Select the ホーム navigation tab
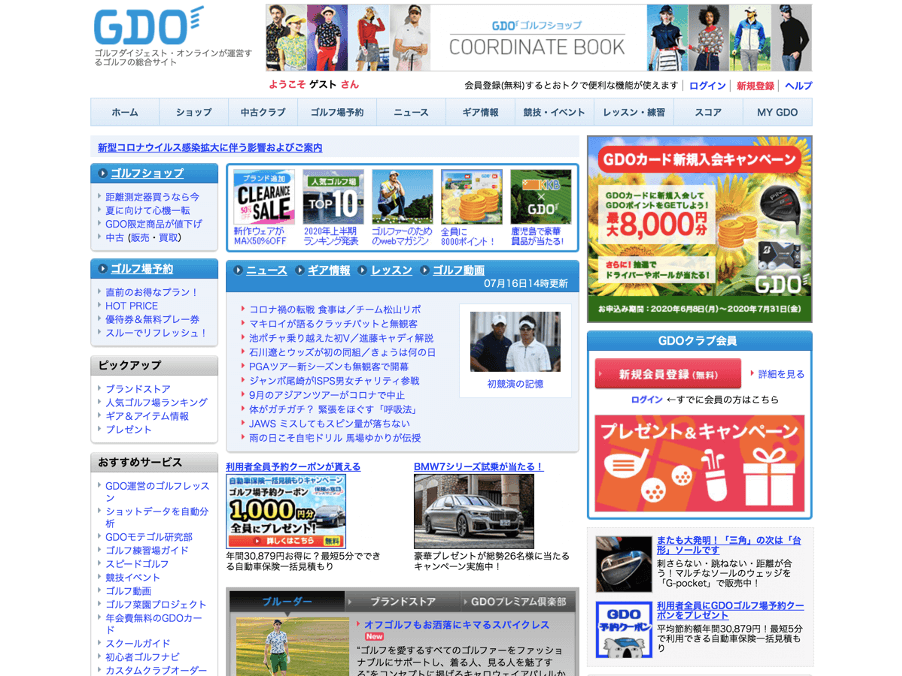 click(x=125, y=112)
